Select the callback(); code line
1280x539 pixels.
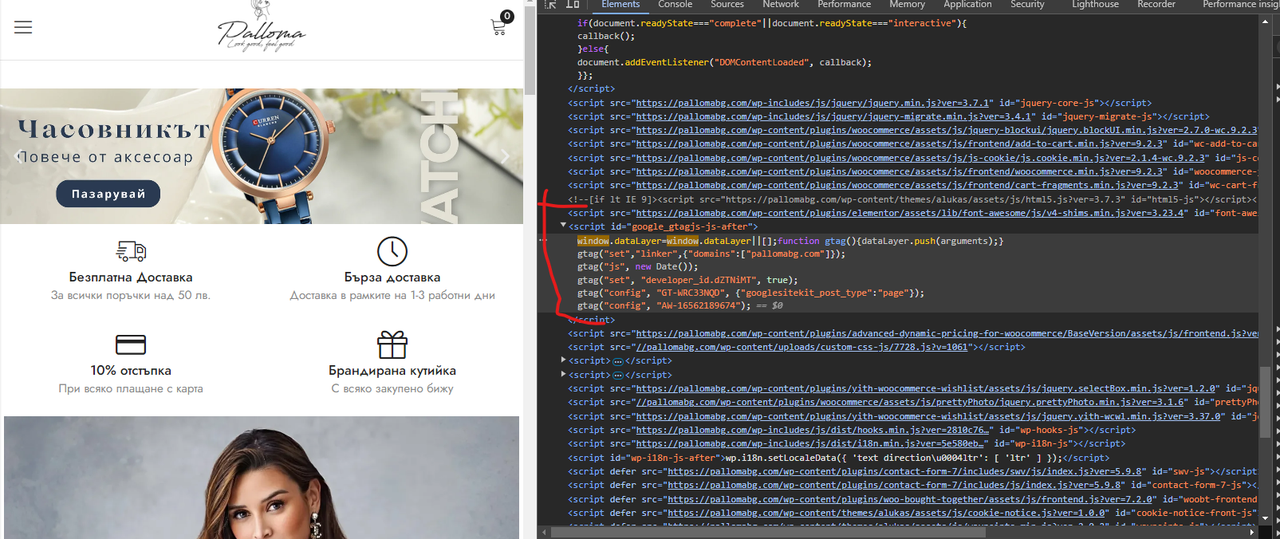pos(606,35)
